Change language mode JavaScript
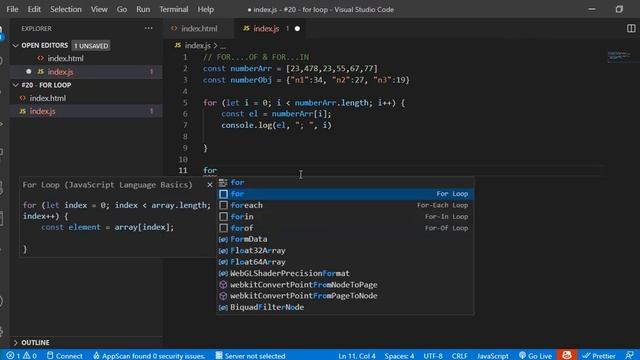640x360 pixels. [x=493, y=356]
